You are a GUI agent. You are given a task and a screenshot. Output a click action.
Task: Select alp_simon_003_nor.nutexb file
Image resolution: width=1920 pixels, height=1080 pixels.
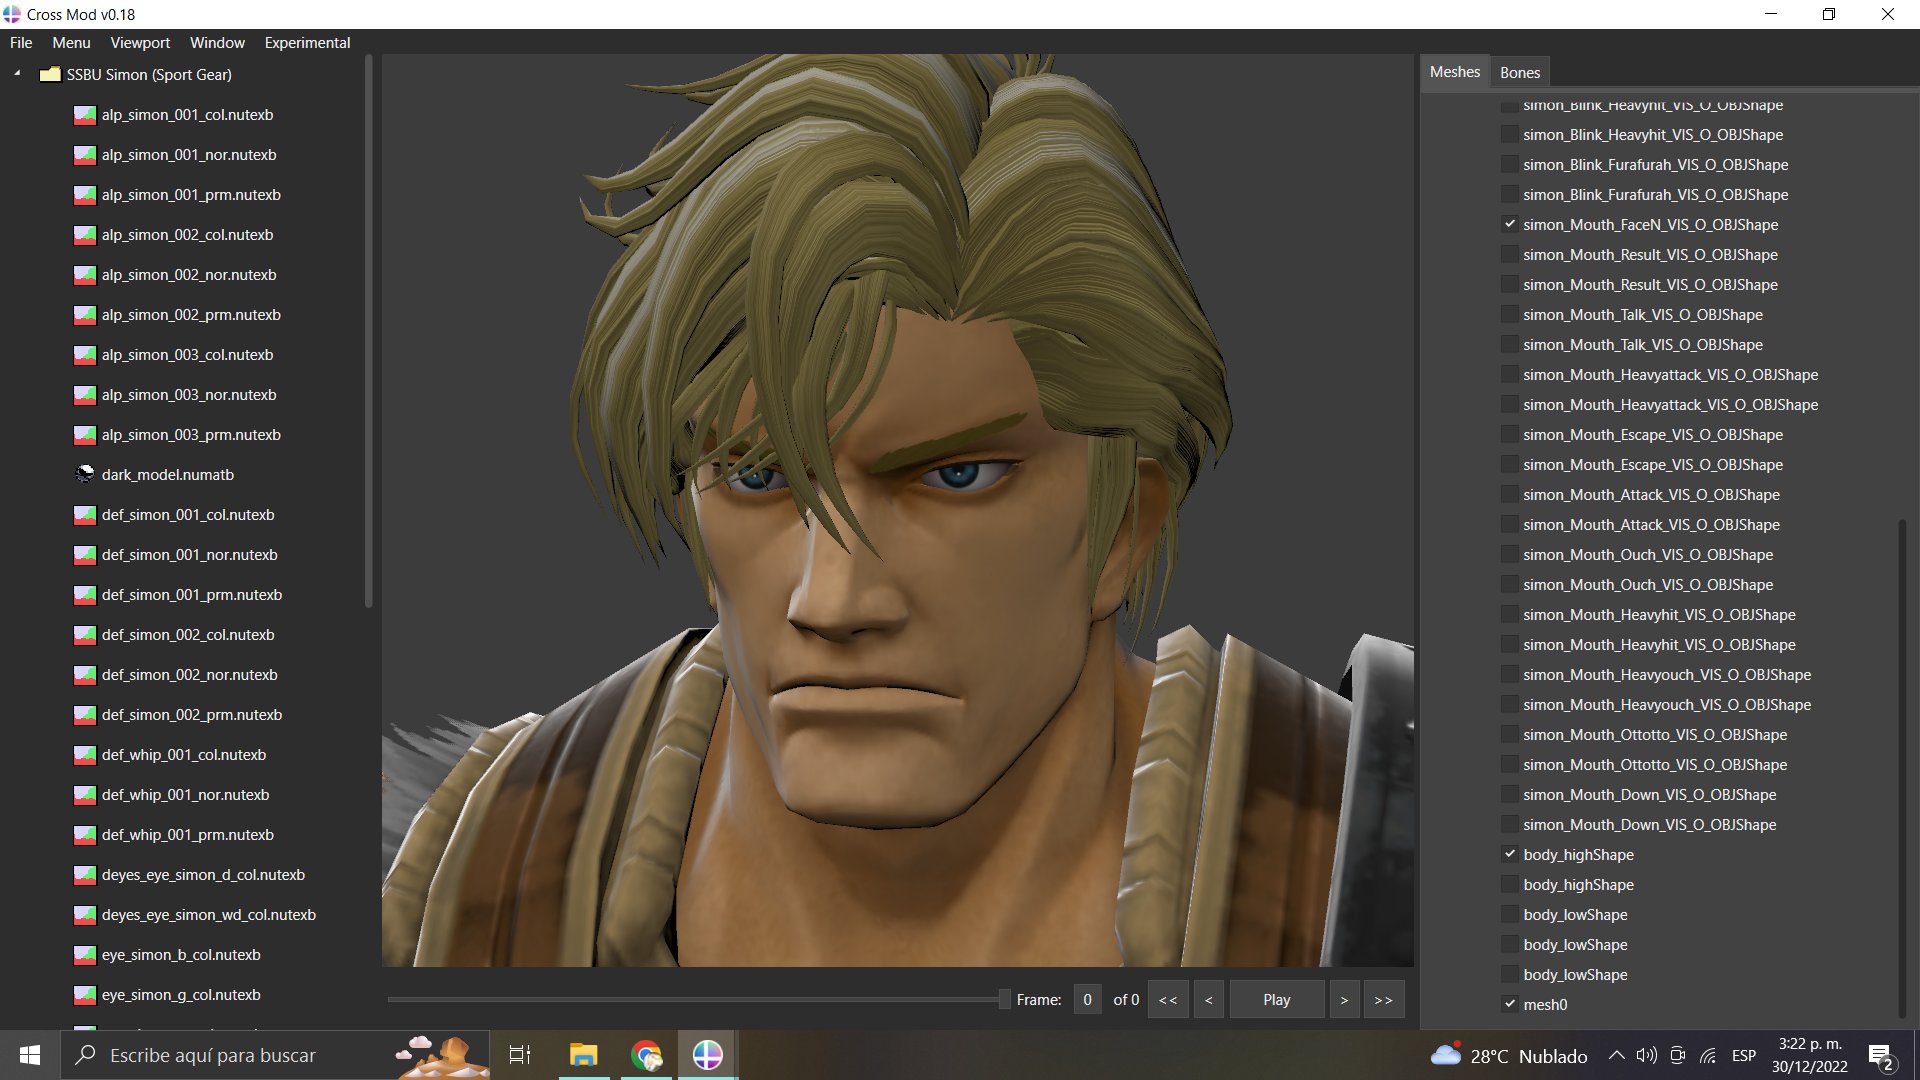click(189, 395)
